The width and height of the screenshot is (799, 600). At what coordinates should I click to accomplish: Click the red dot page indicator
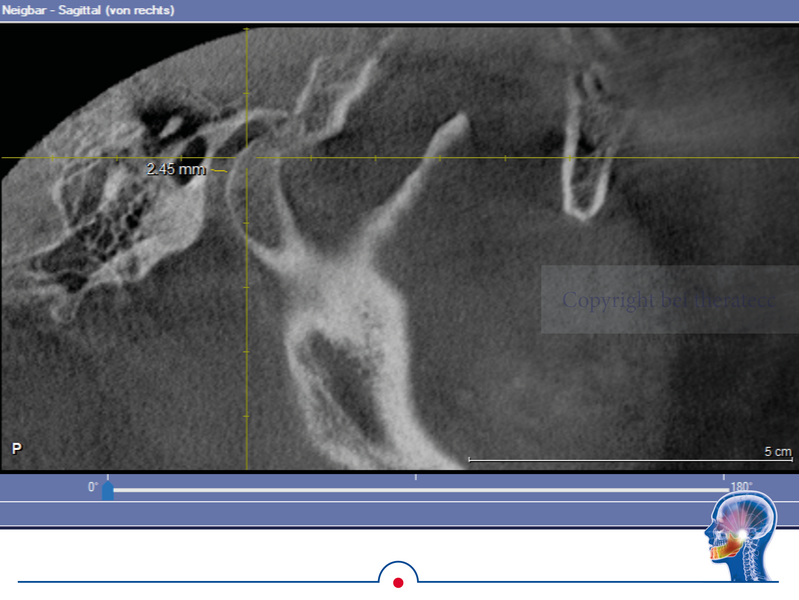point(398,582)
